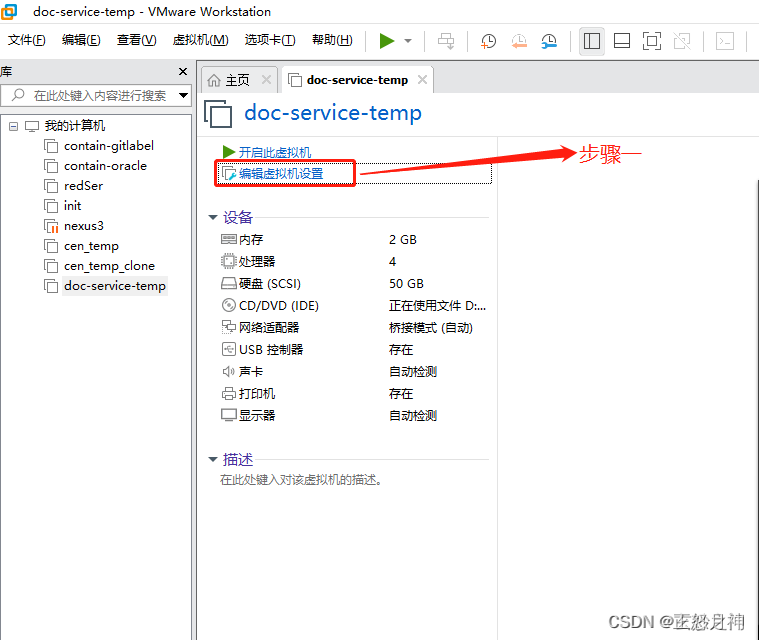This screenshot has width=759, height=640.
Task: Select the nexus3 virtual machine
Action: pyautogui.click(x=84, y=226)
